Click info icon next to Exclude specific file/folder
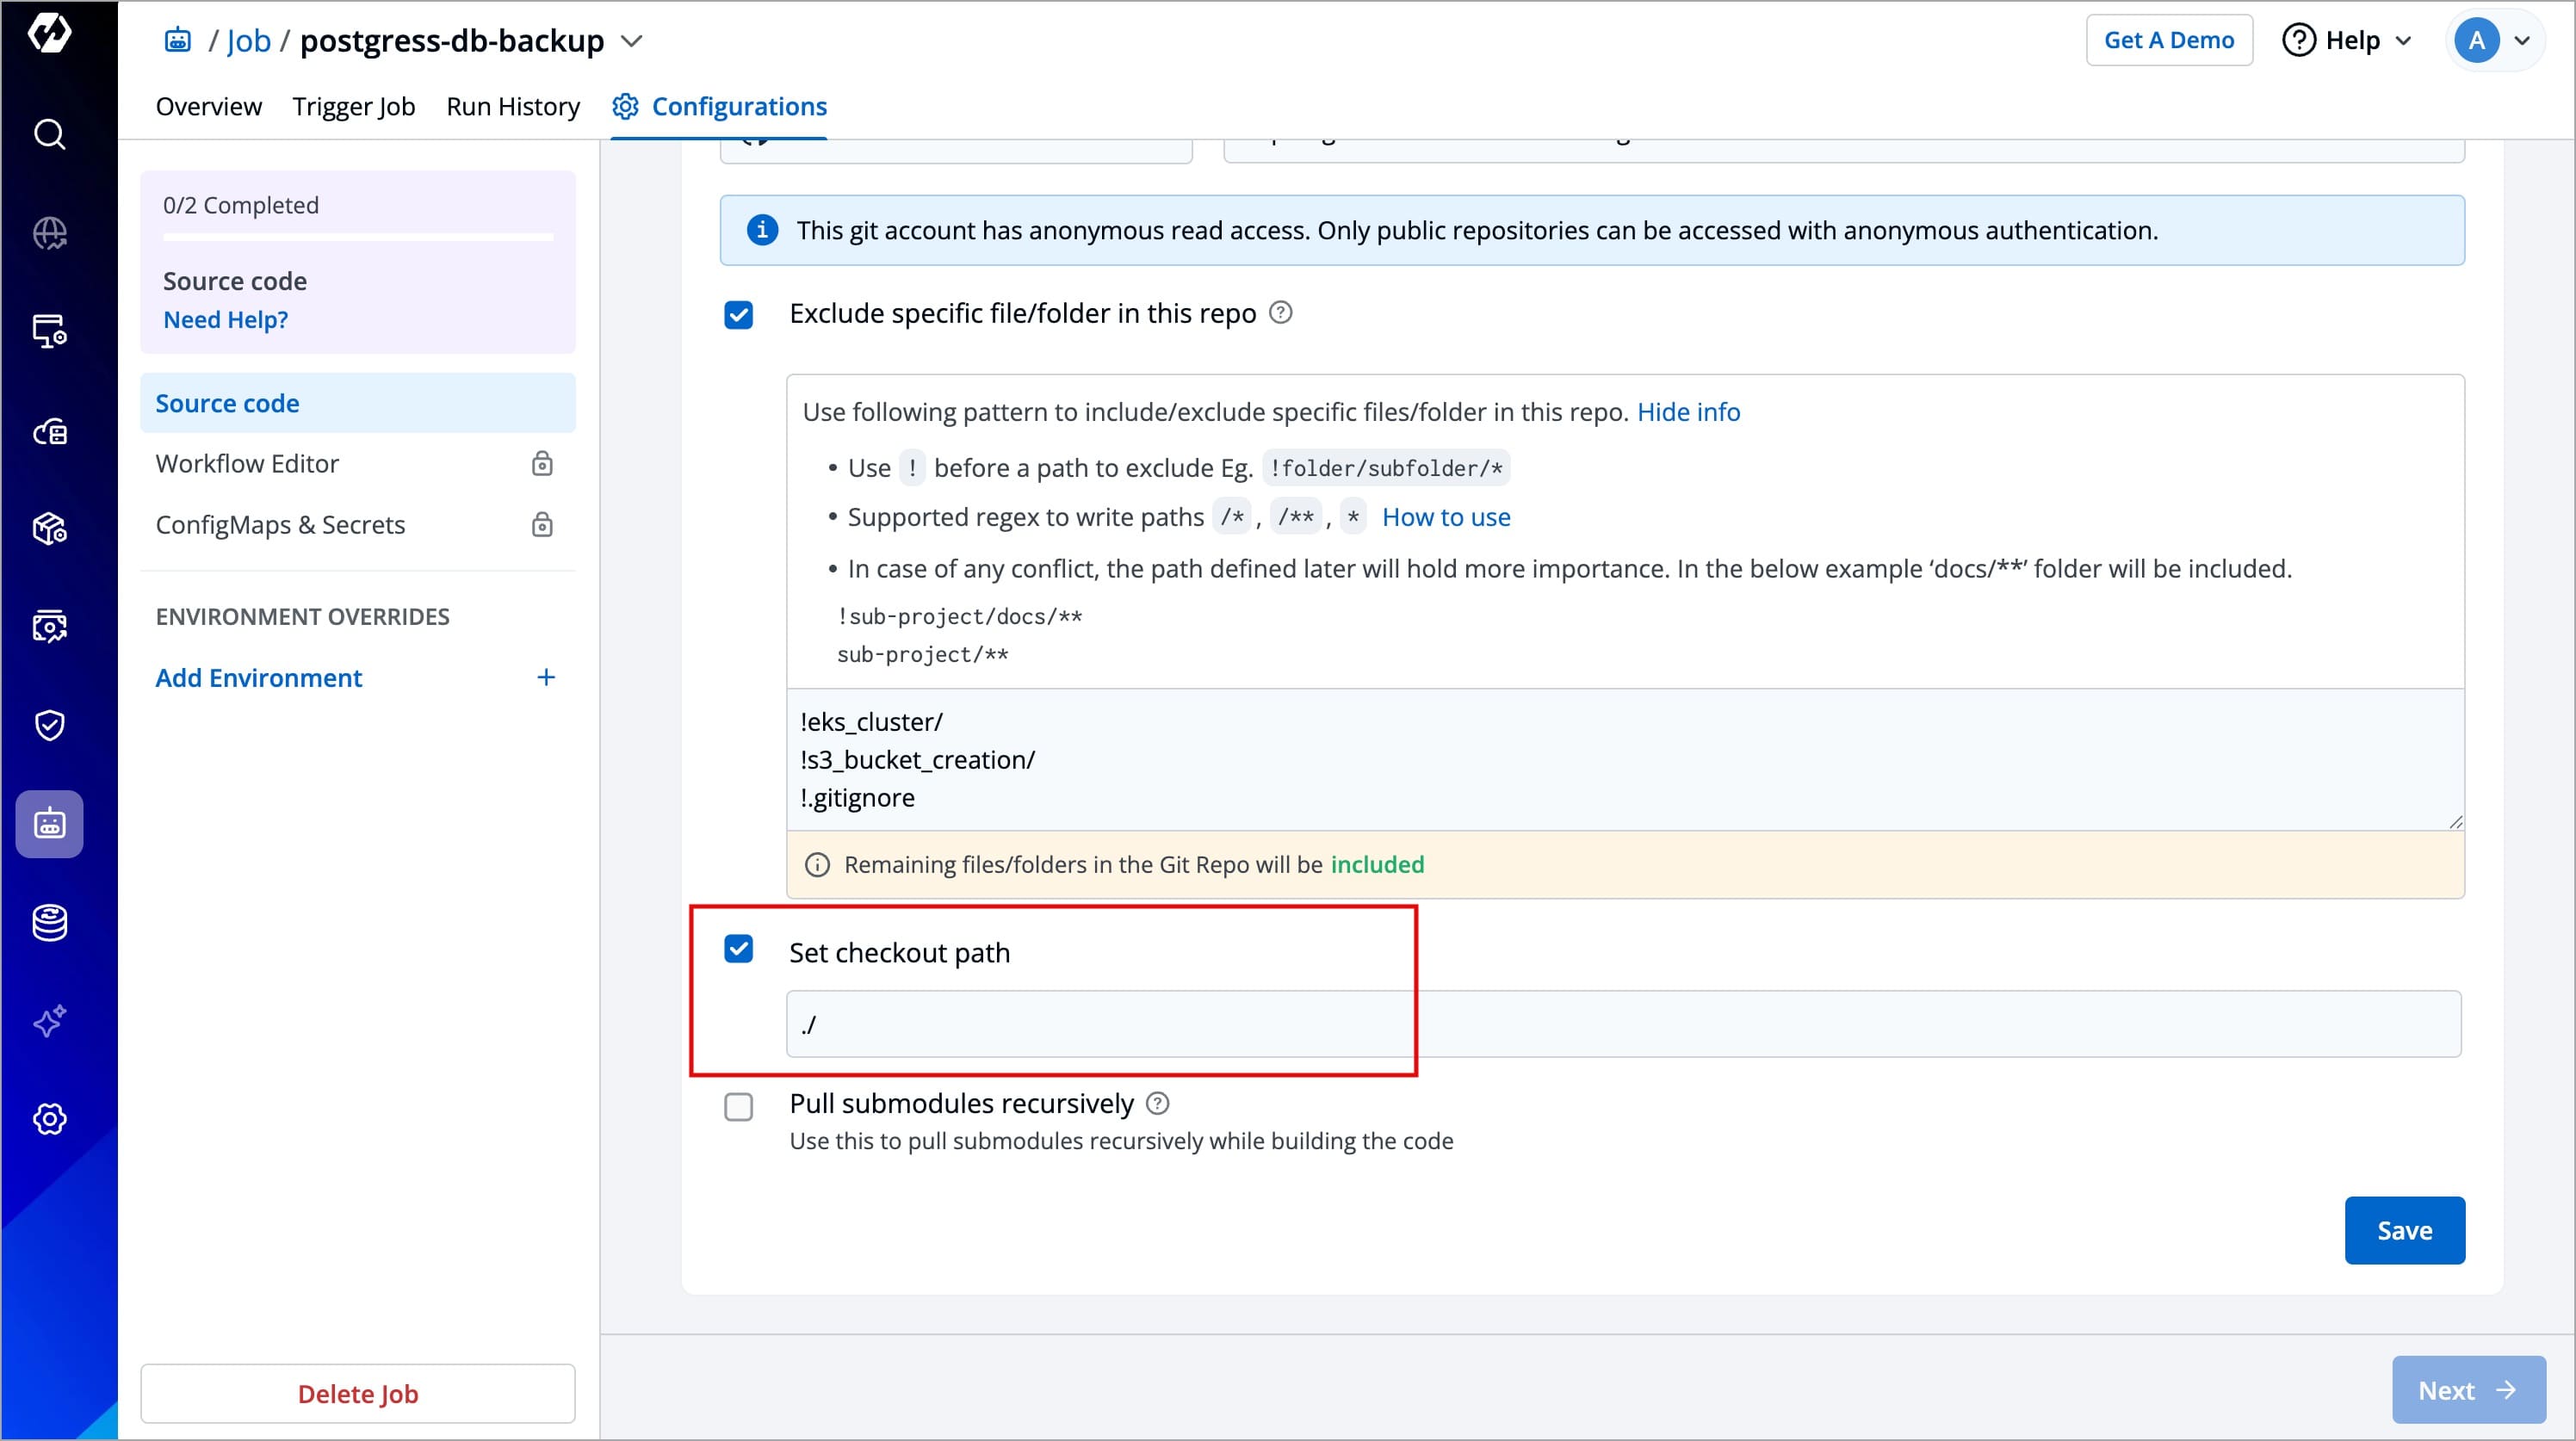 pyautogui.click(x=1280, y=313)
